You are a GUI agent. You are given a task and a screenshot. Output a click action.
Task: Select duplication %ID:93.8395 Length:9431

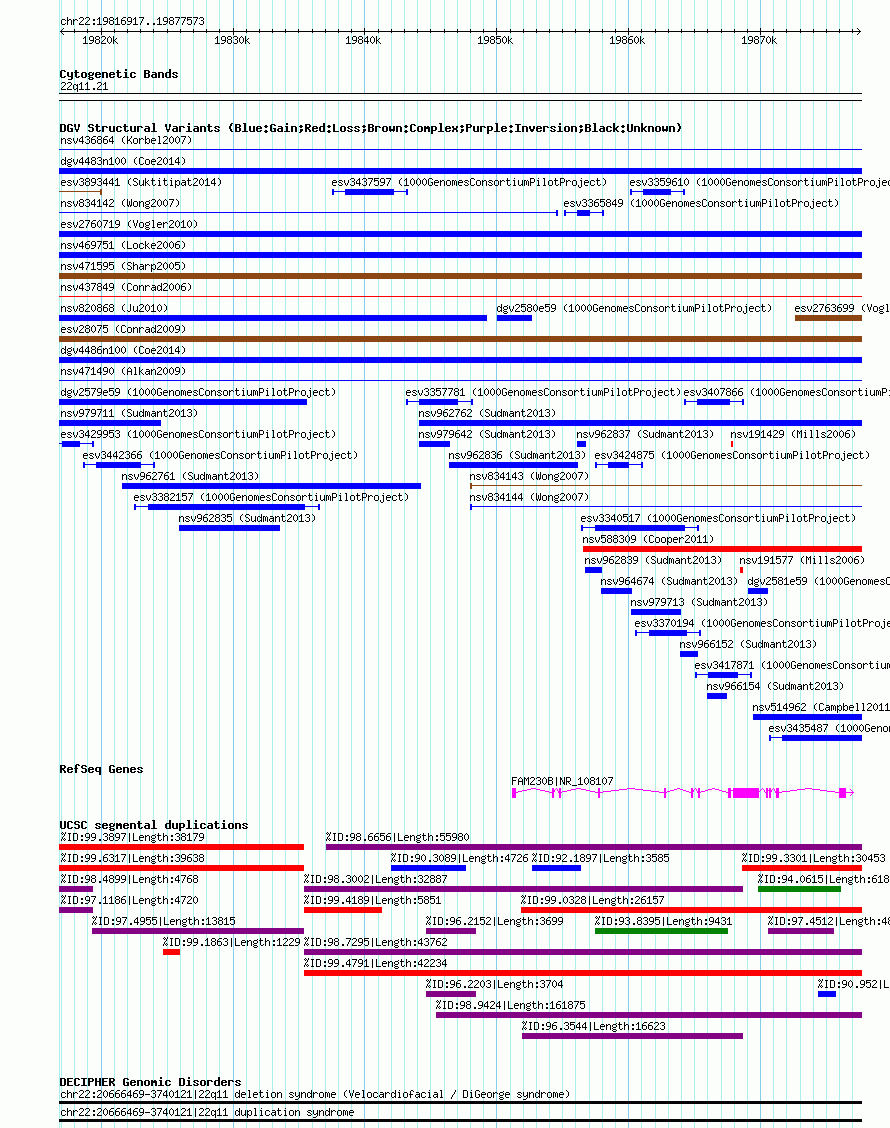(661, 931)
